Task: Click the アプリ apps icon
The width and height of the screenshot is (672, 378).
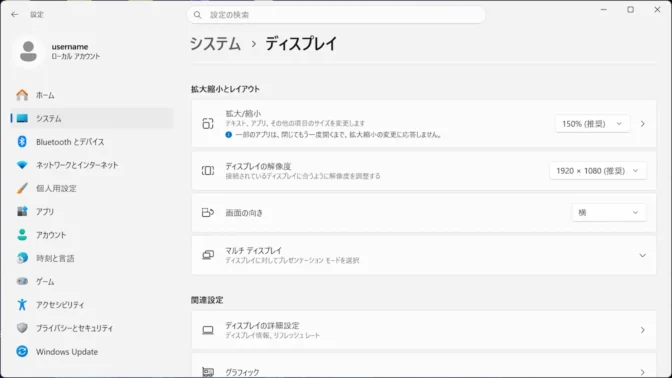Action: pyautogui.click(x=22, y=211)
